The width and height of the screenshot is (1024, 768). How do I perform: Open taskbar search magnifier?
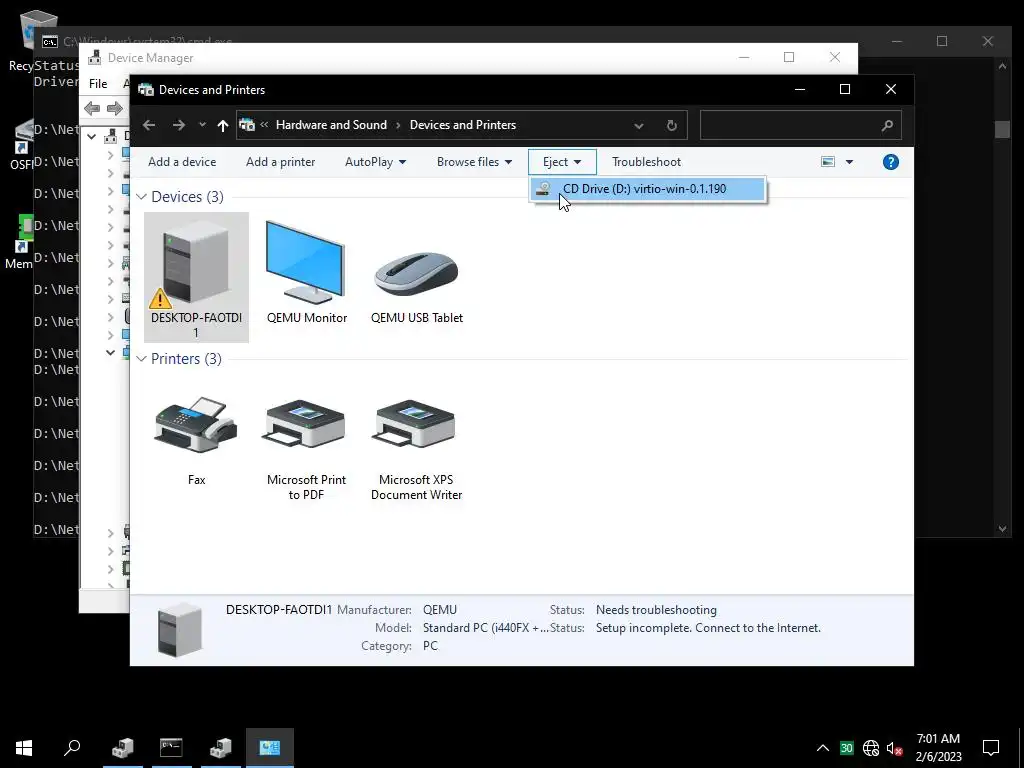click(72, 748)
